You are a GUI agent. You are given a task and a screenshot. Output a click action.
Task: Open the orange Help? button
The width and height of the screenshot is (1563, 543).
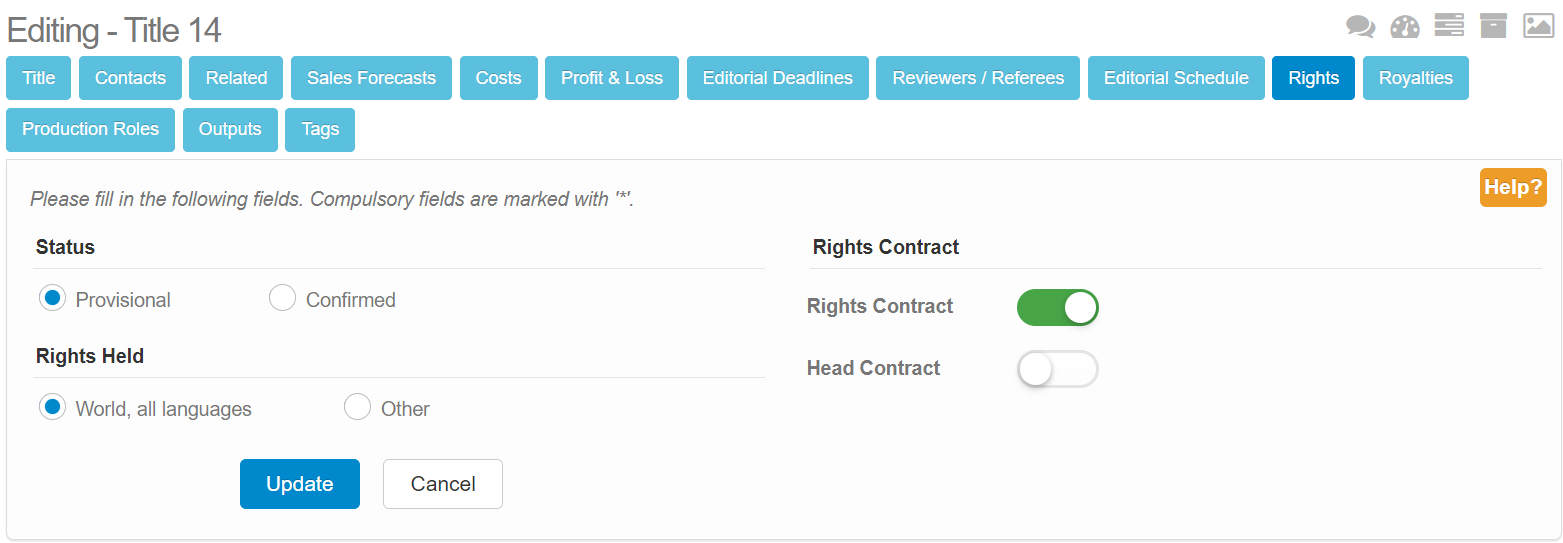[x=1513, y=187]
